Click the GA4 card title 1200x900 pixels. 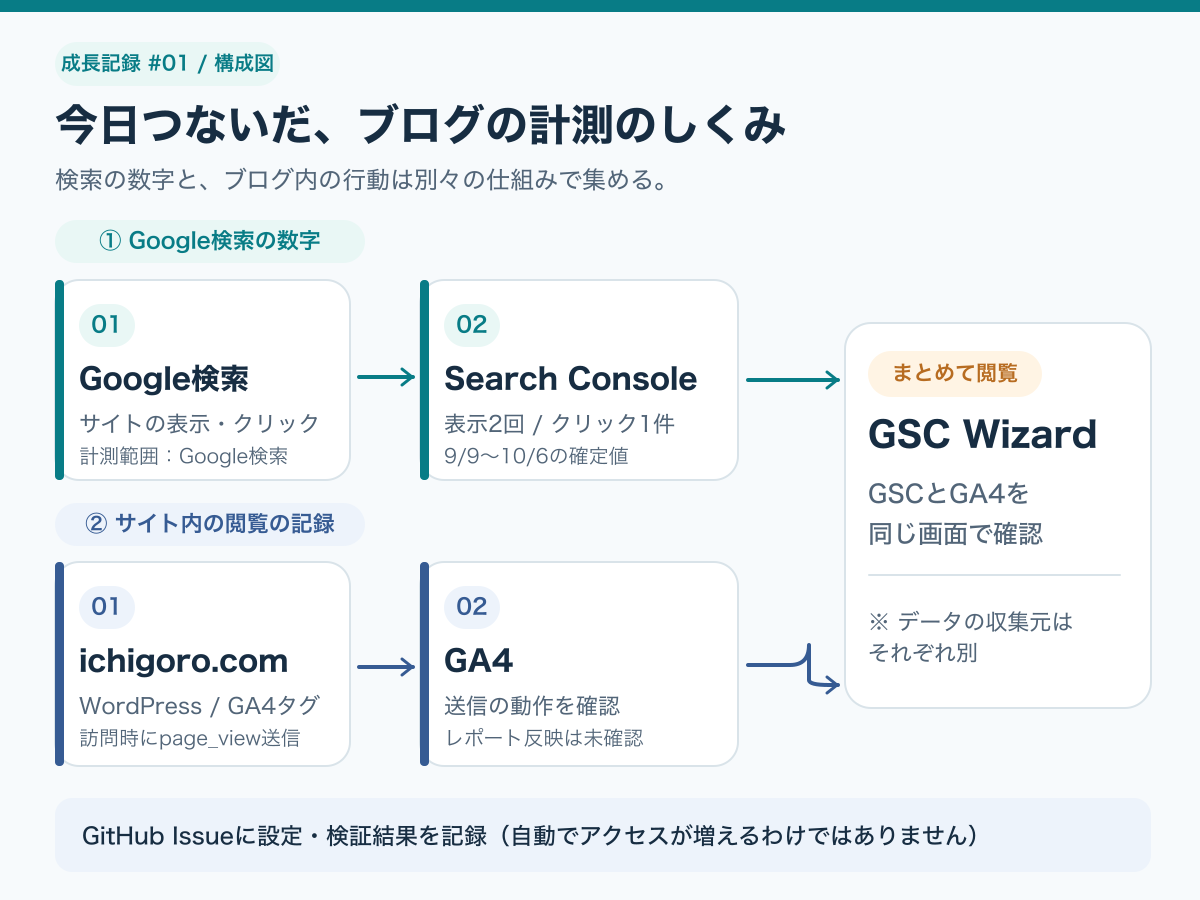pyautogui.click(x=480, y=661)
